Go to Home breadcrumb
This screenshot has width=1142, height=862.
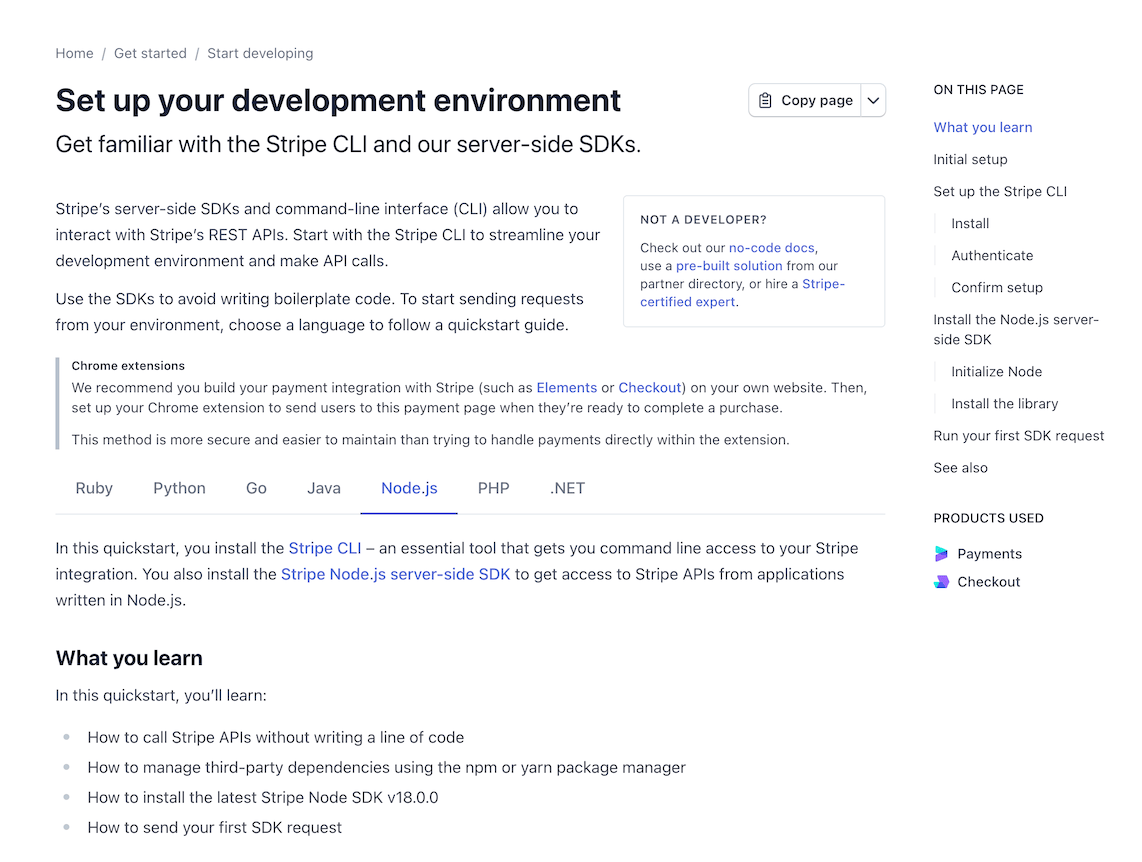[74, 53]
